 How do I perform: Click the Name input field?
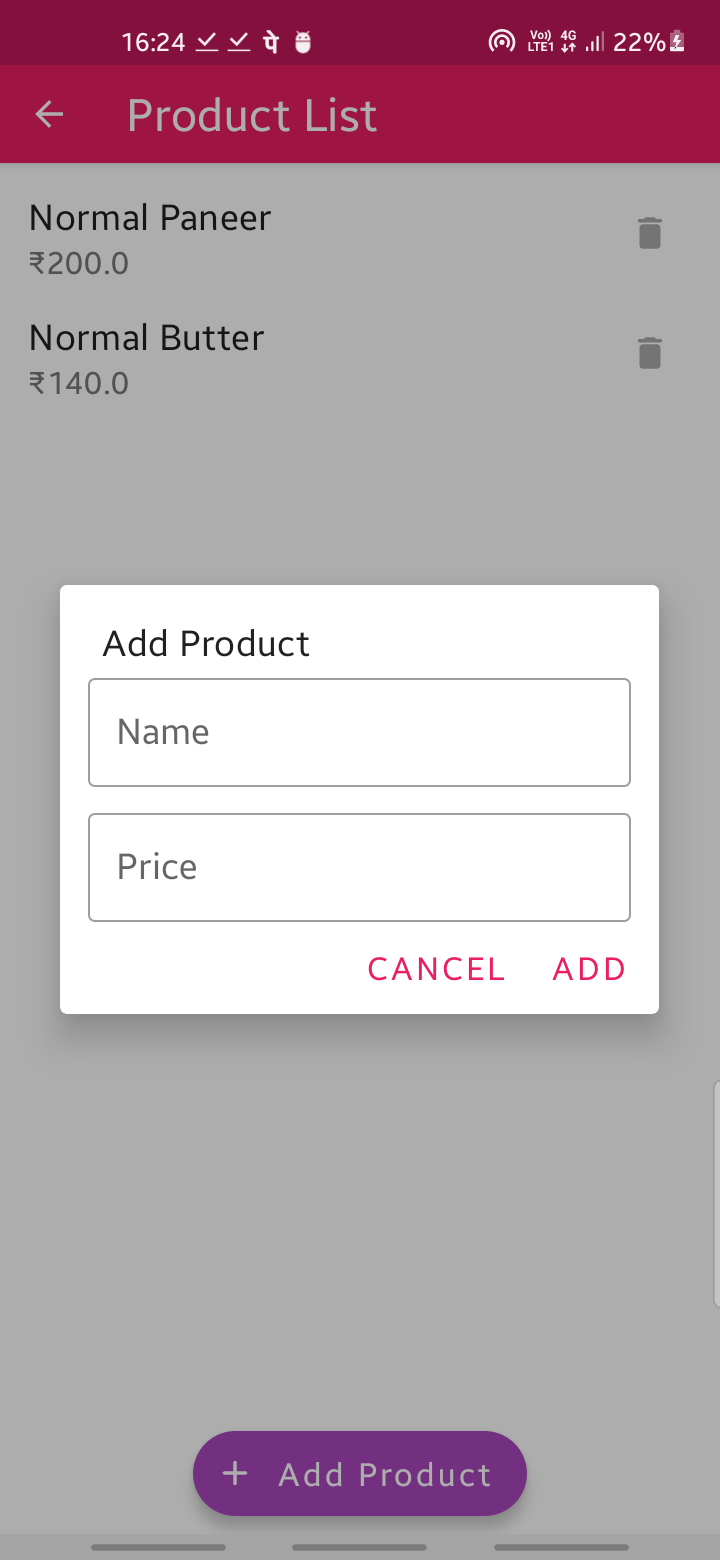click(x=359, y=732)
